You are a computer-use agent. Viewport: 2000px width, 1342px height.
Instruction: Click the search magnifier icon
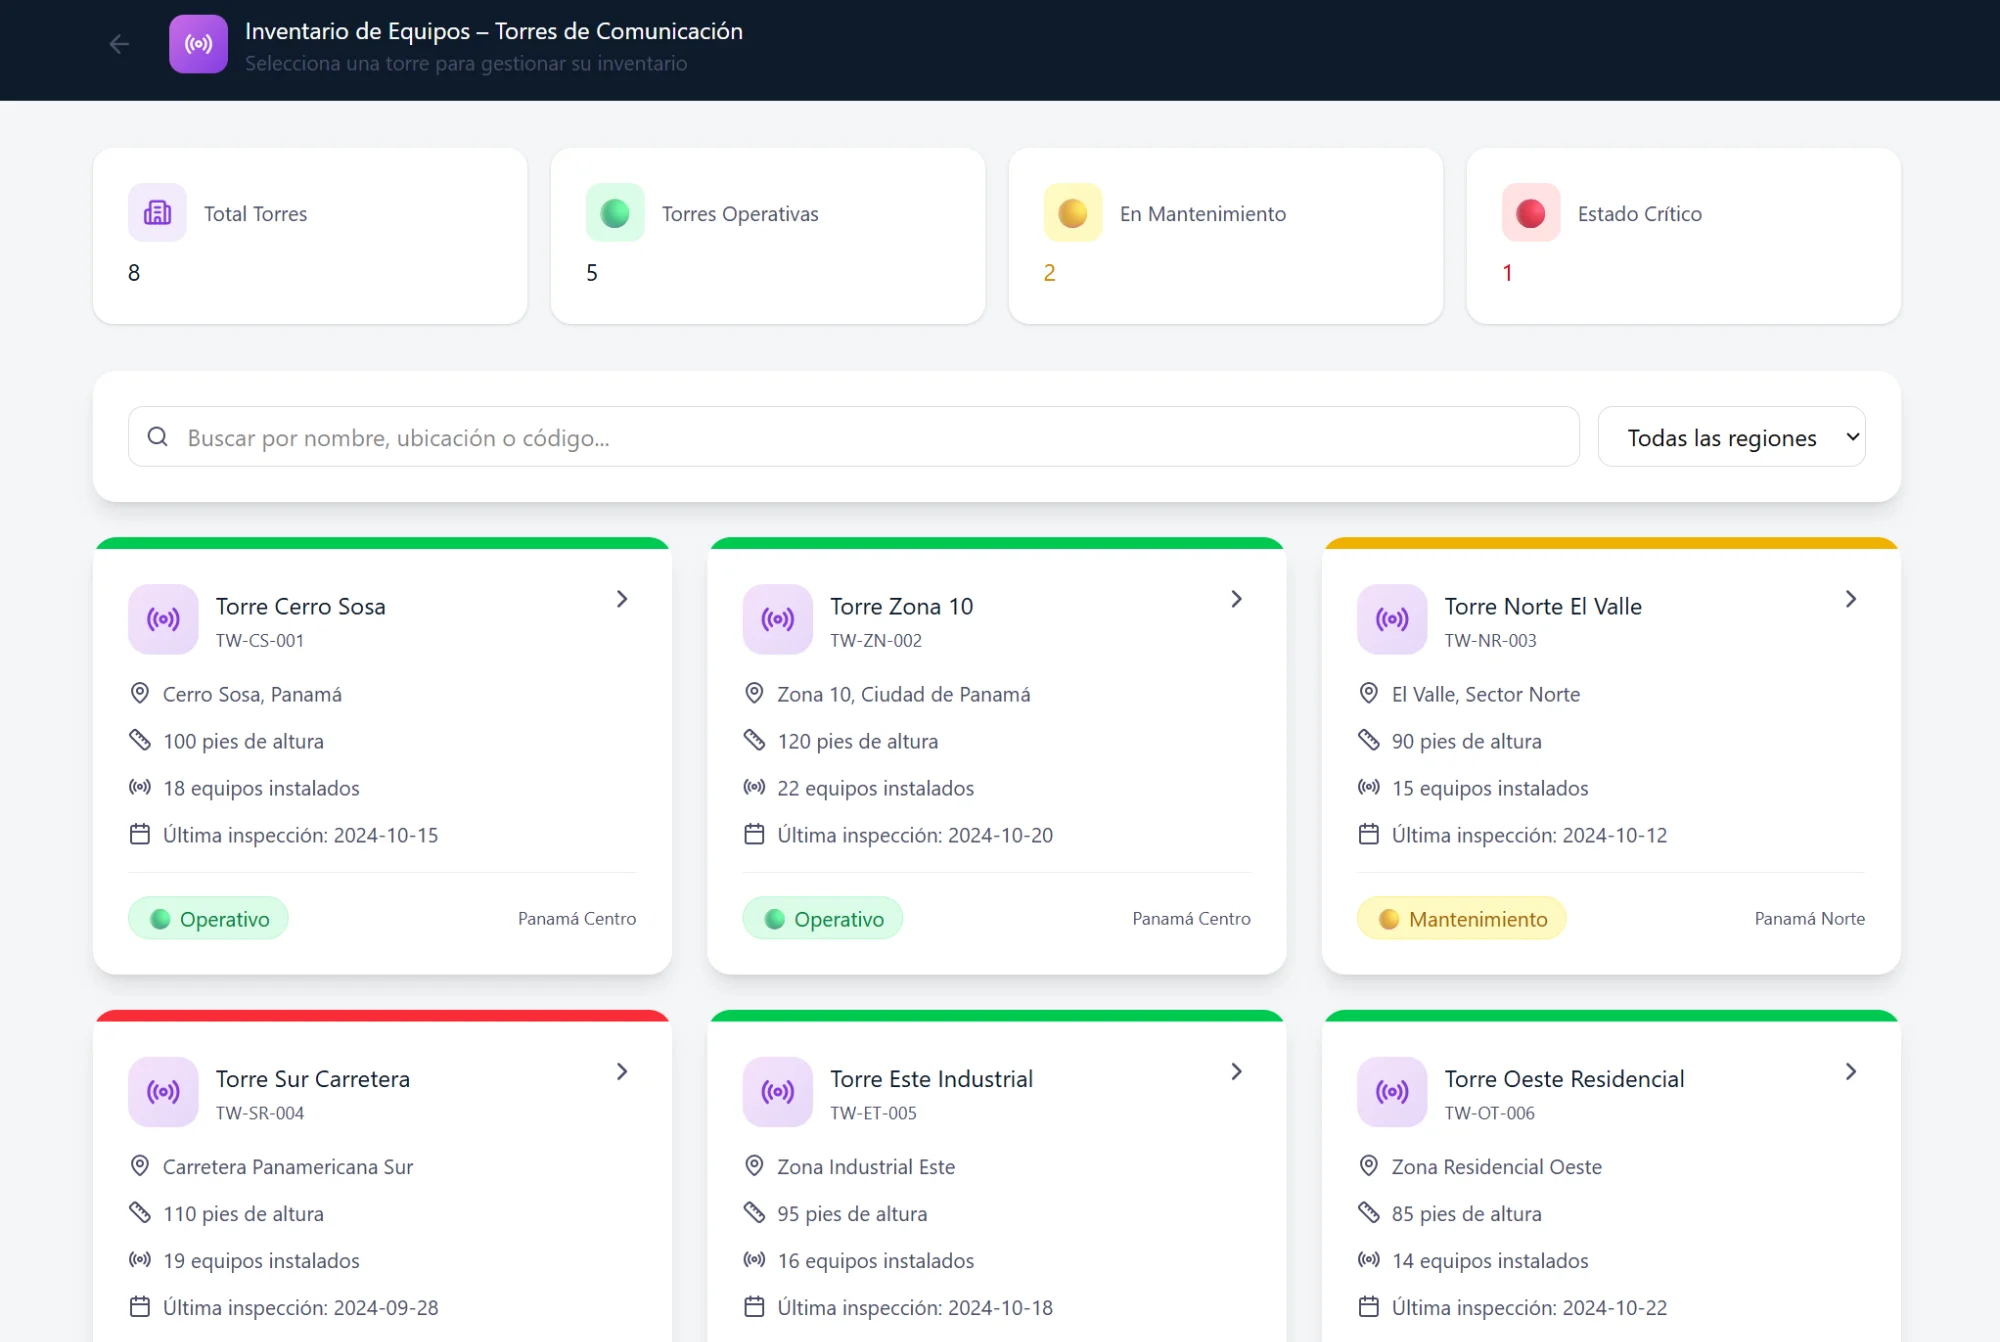click(x=157, y=437)
